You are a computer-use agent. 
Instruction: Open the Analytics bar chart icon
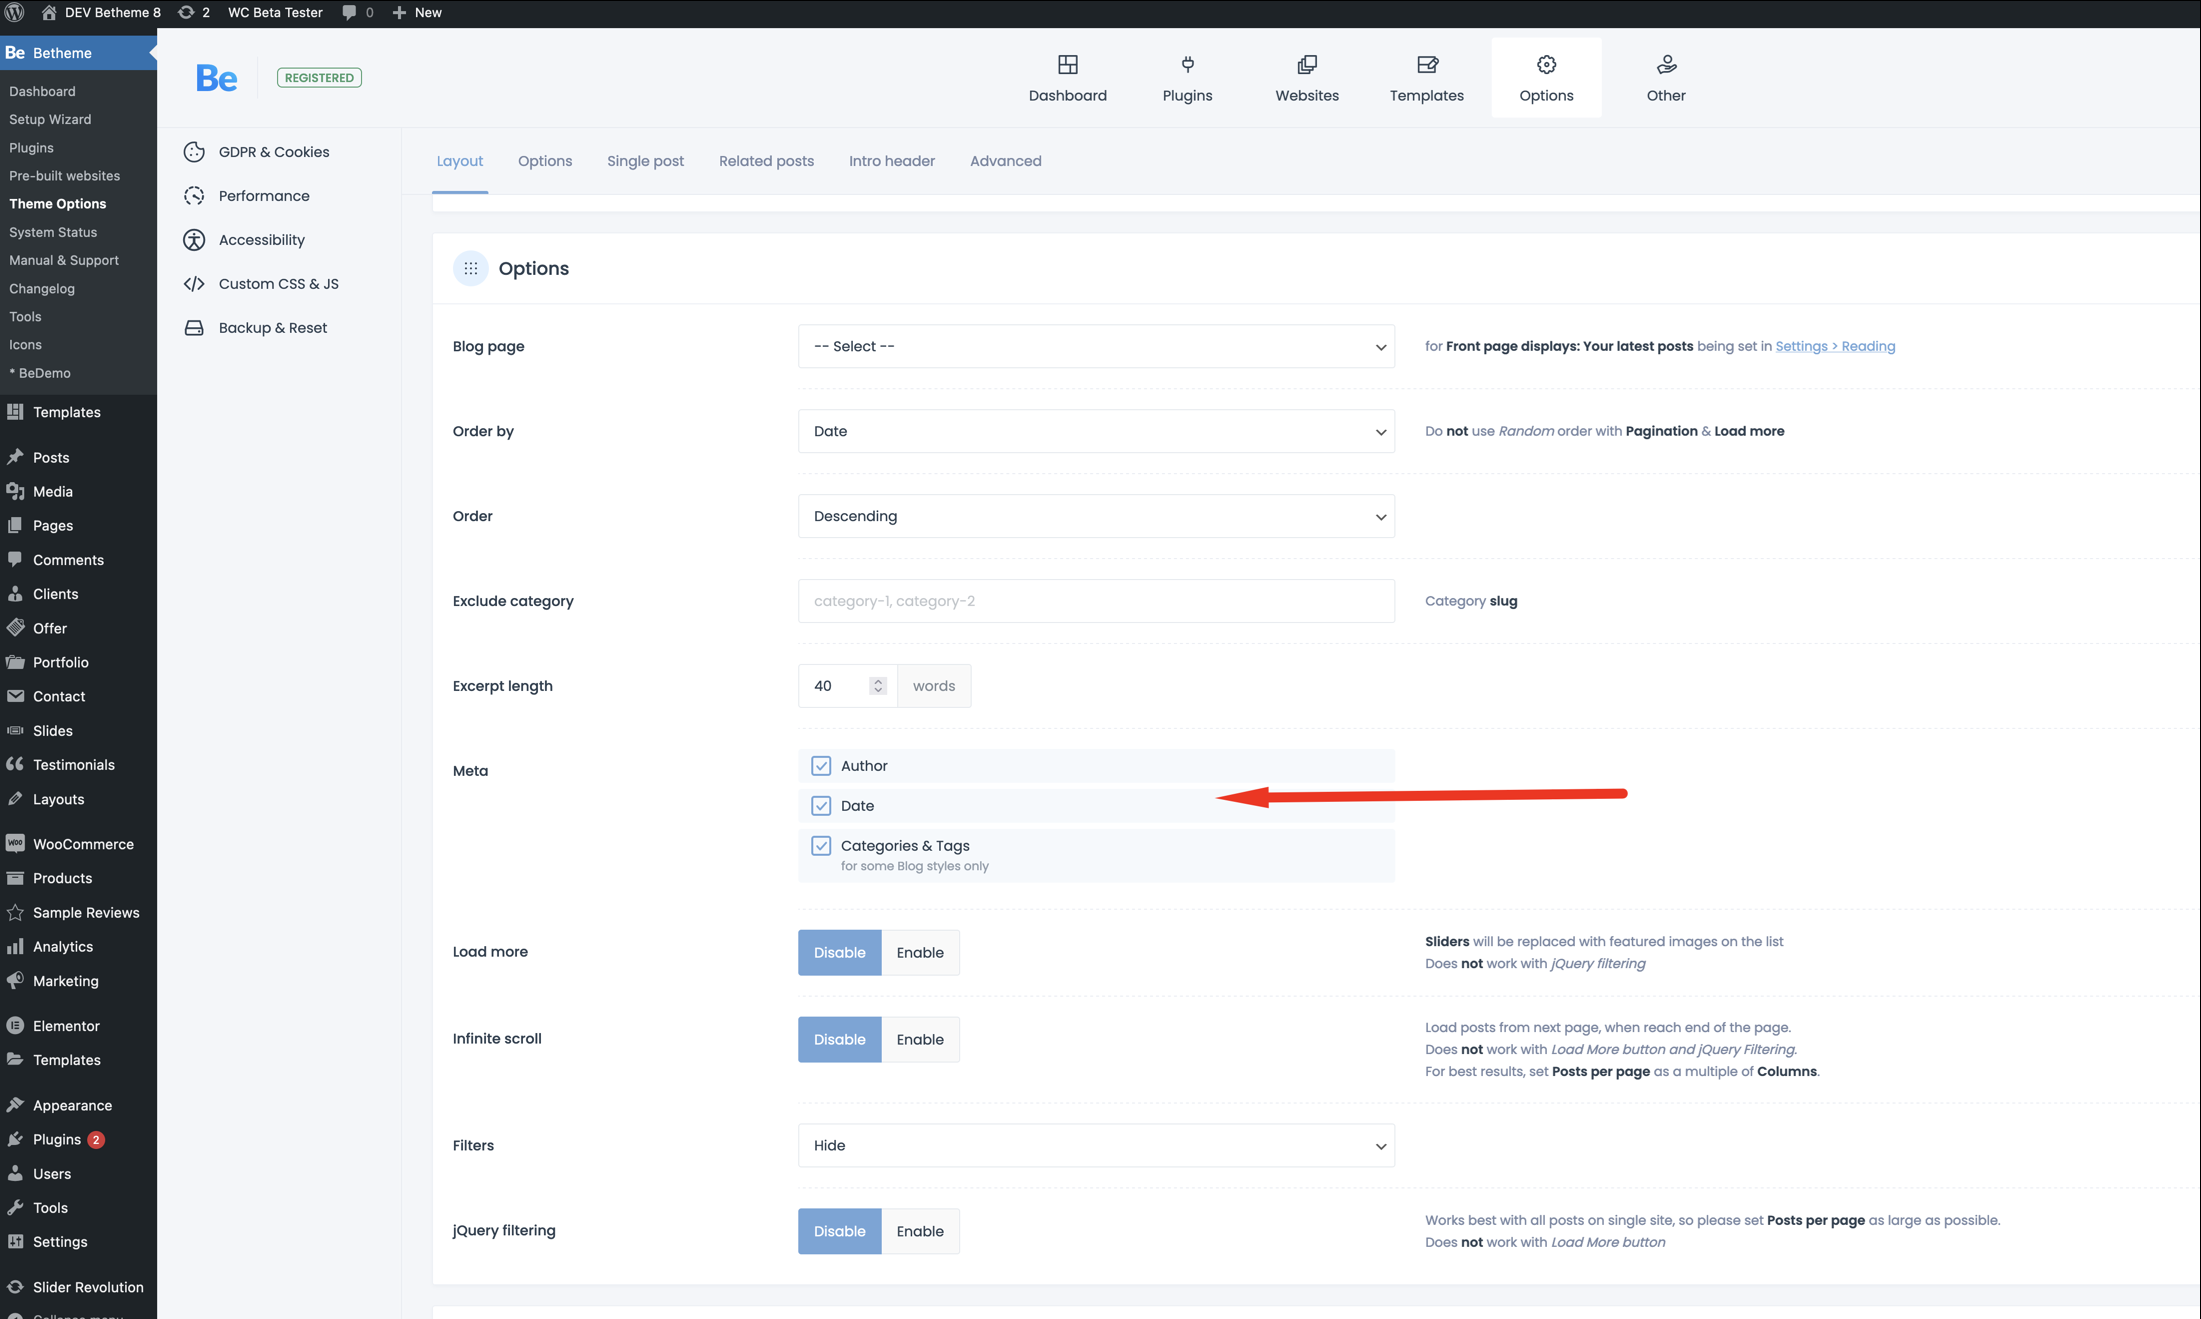15,946
